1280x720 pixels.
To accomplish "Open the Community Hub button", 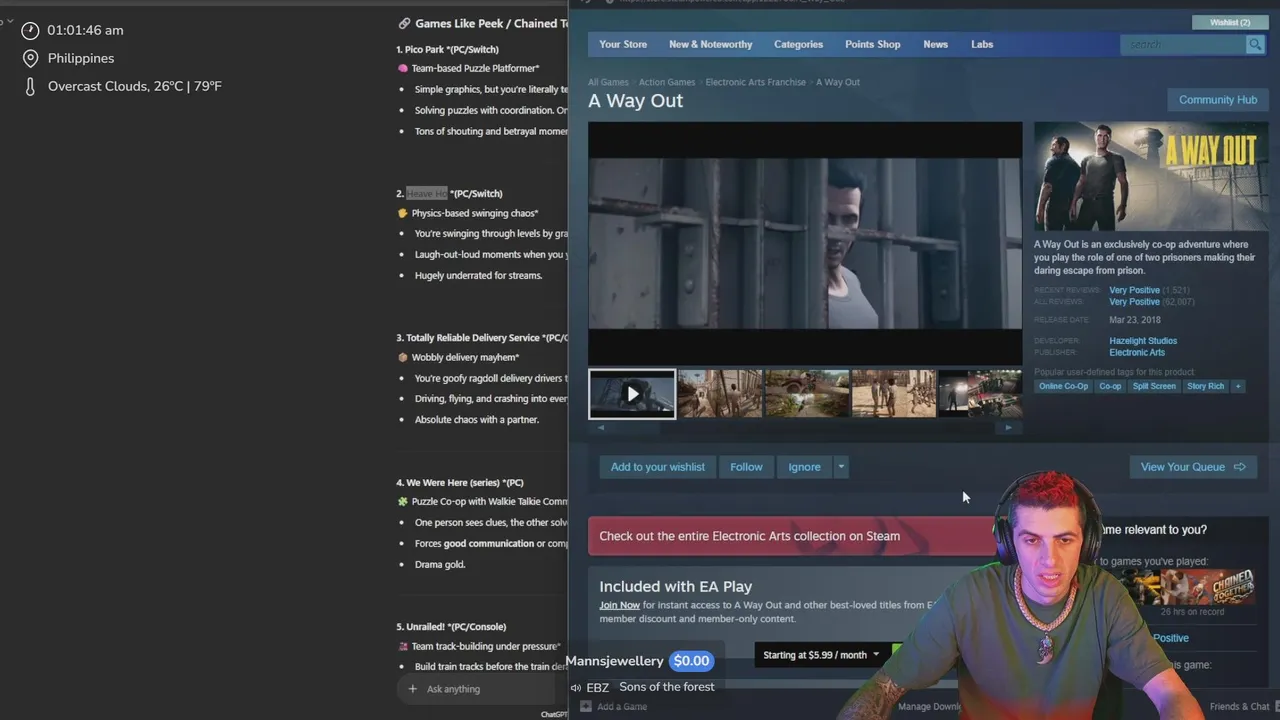I will coord(1217,100).
